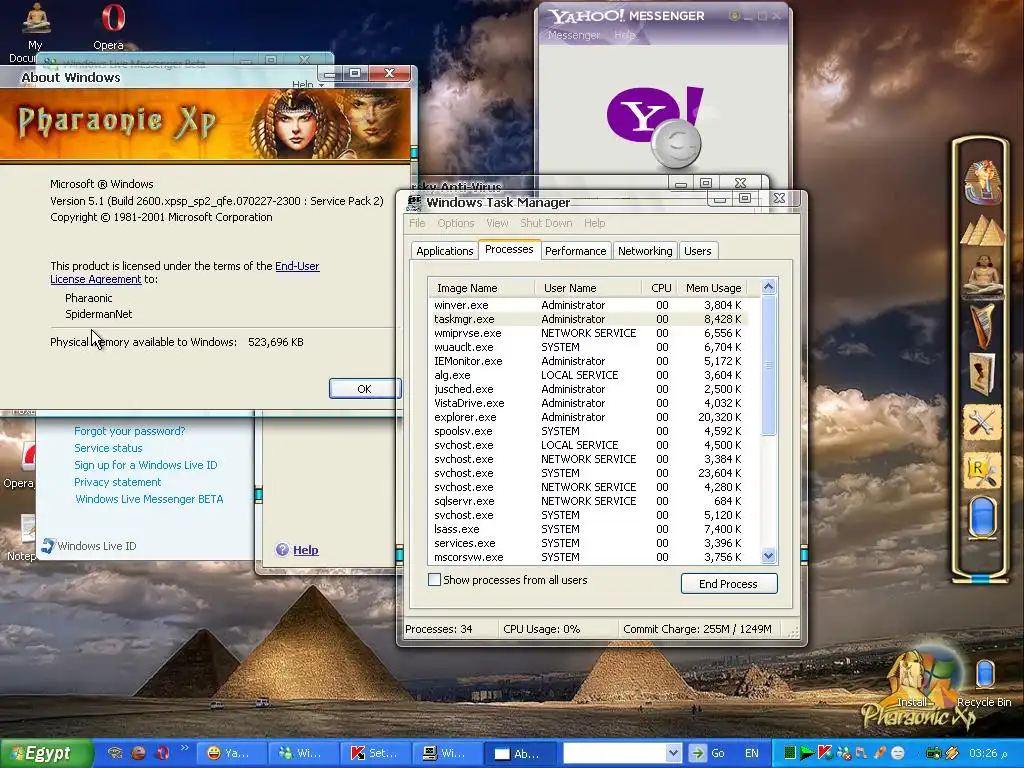Viewport: 1024px width, 768px height.
Task: Switch to the Applications tab
Action: (445, 251)
